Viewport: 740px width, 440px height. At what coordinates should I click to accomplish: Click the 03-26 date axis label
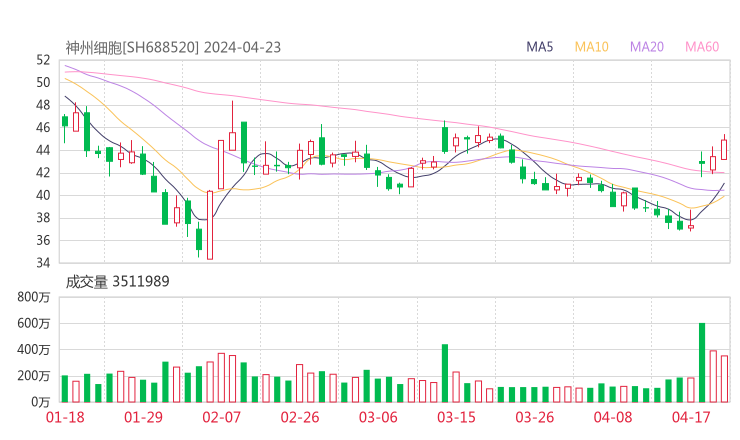tap(534, 417)
